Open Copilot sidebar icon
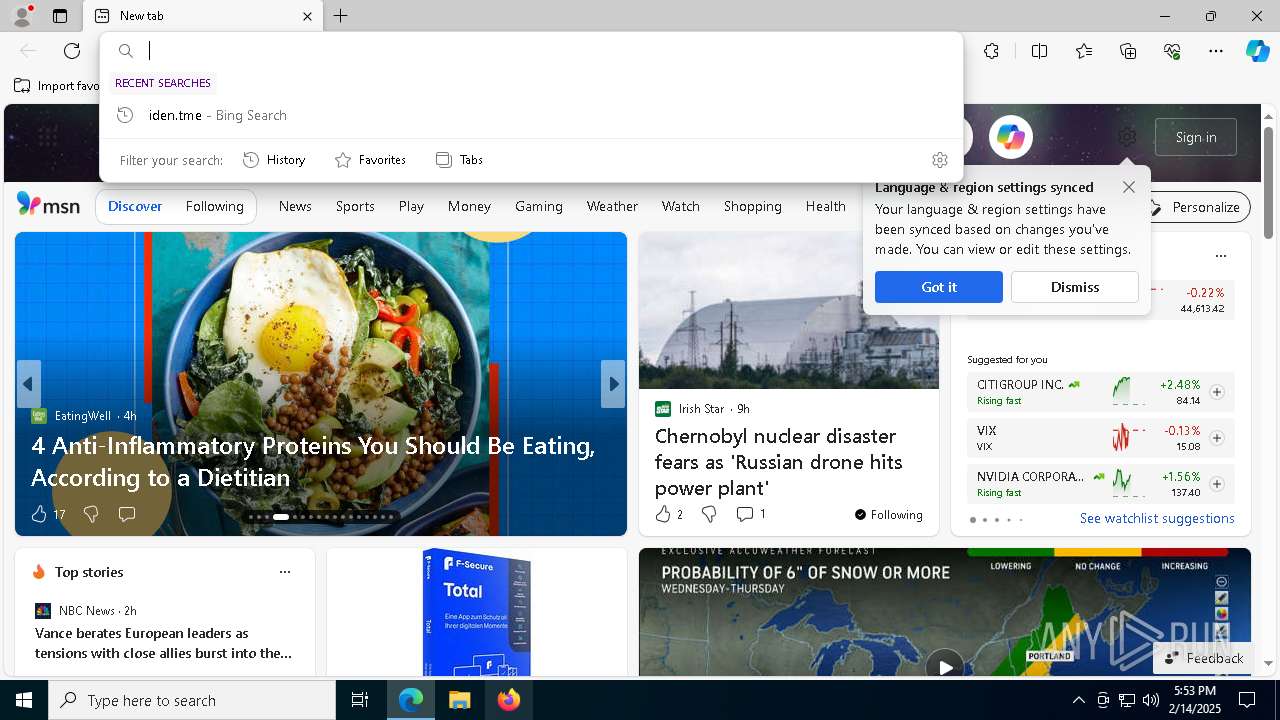The image size is (1280, 720). pos(1257,51)
